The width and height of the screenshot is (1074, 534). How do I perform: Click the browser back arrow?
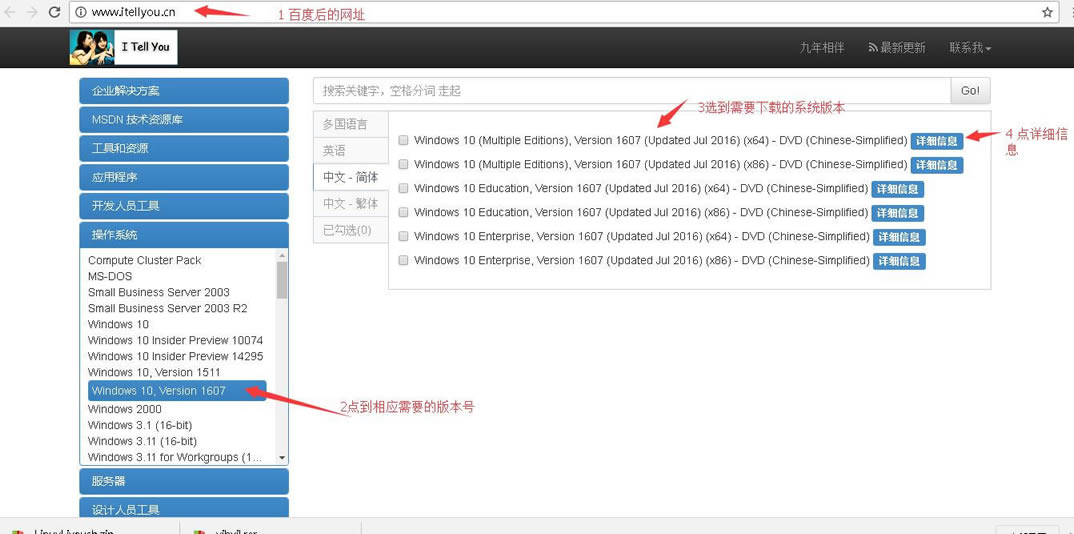12,12
